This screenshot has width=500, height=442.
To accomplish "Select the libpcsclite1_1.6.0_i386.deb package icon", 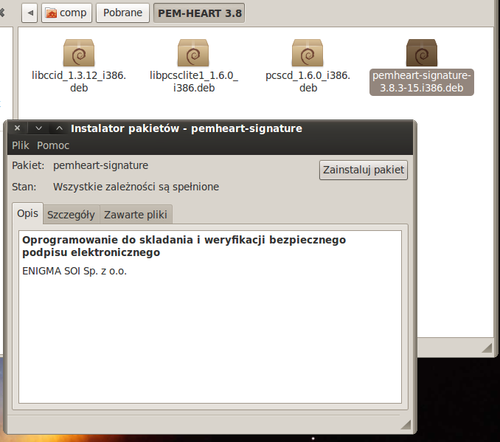I will (x=193, y=53).
